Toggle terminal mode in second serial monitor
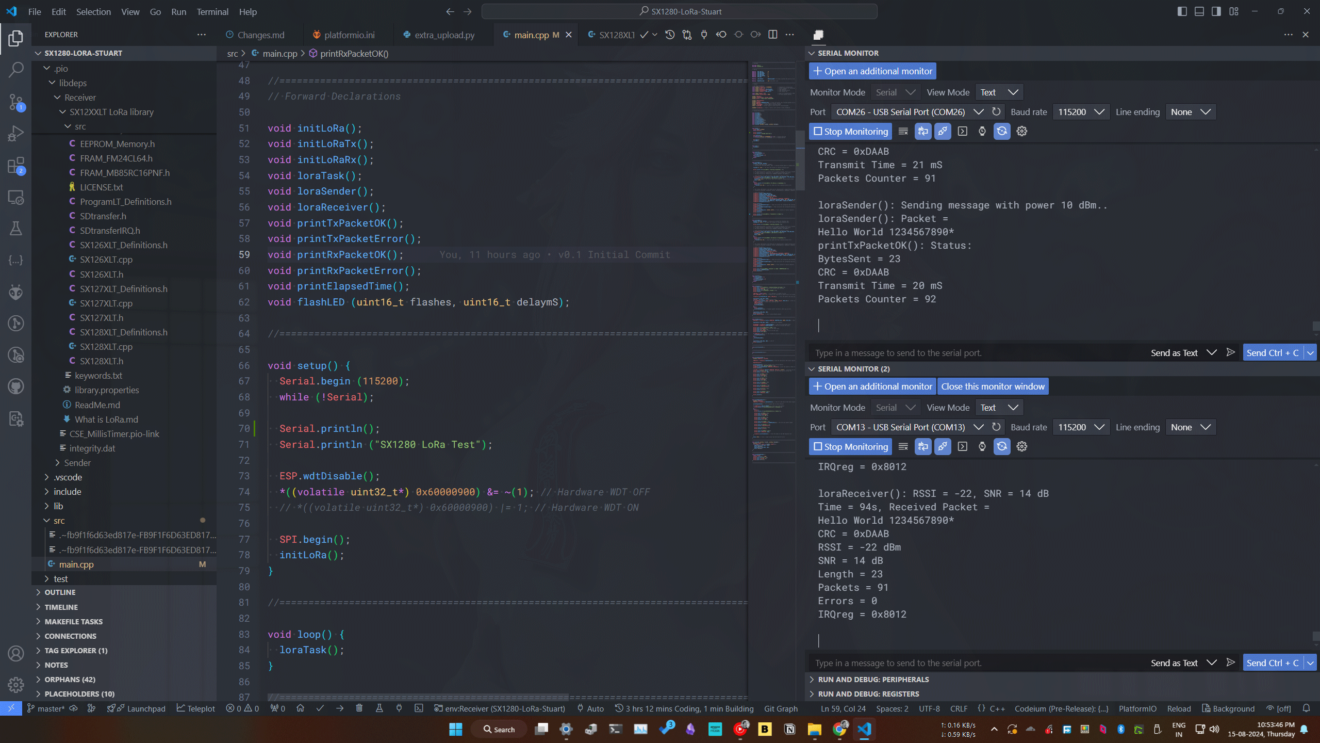 [962, 447]
